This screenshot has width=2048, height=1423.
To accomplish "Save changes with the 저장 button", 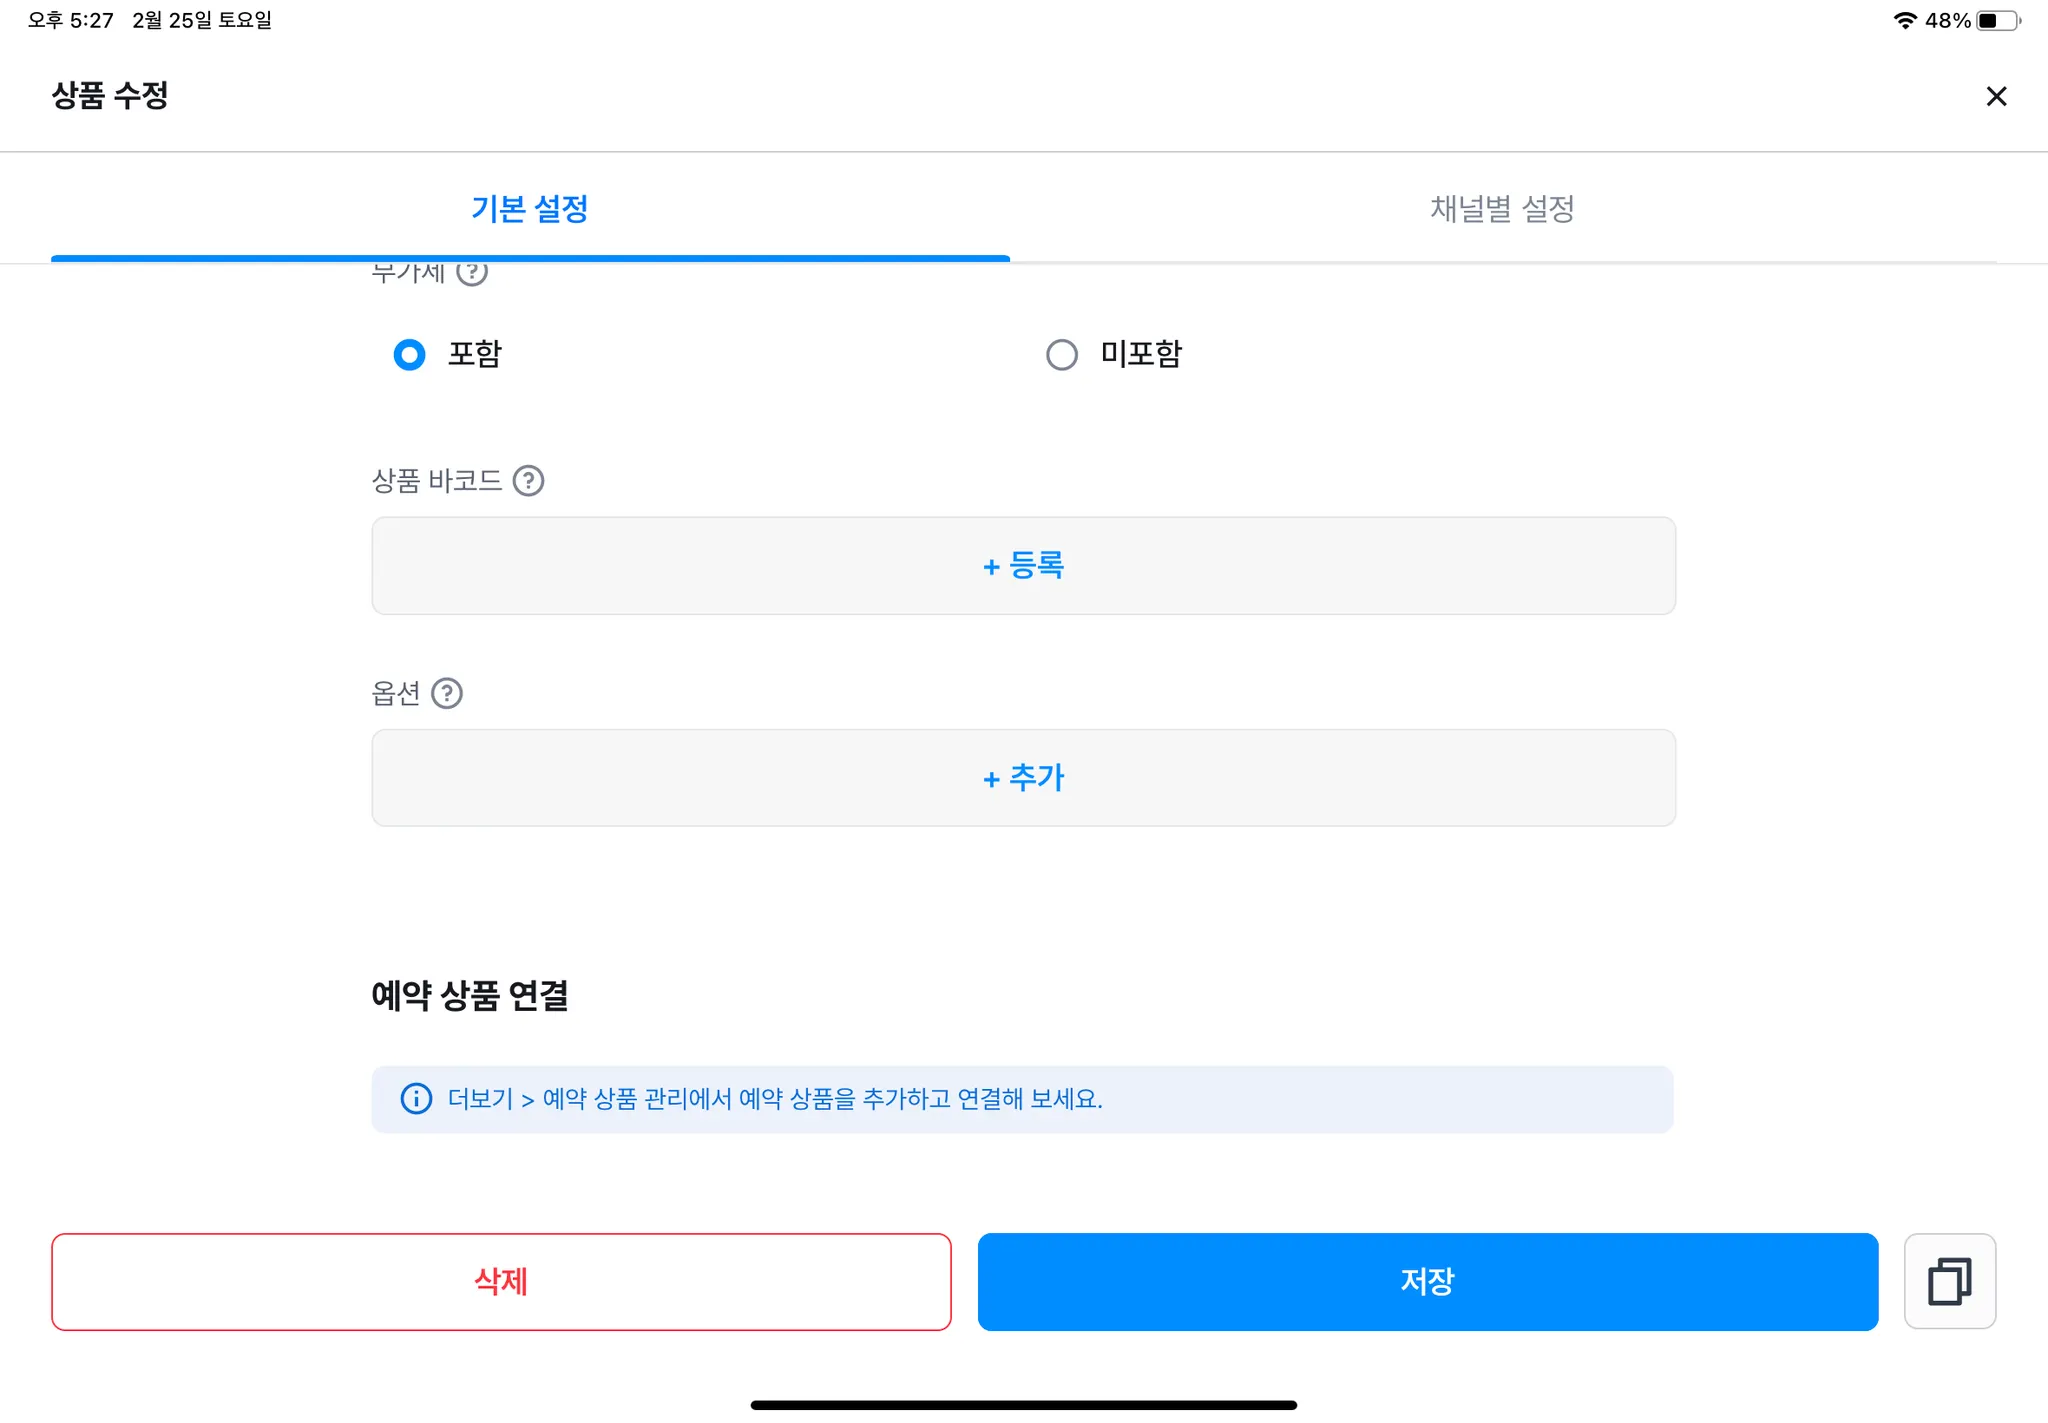I will pyautogui.click(x=1427, y=1281).
